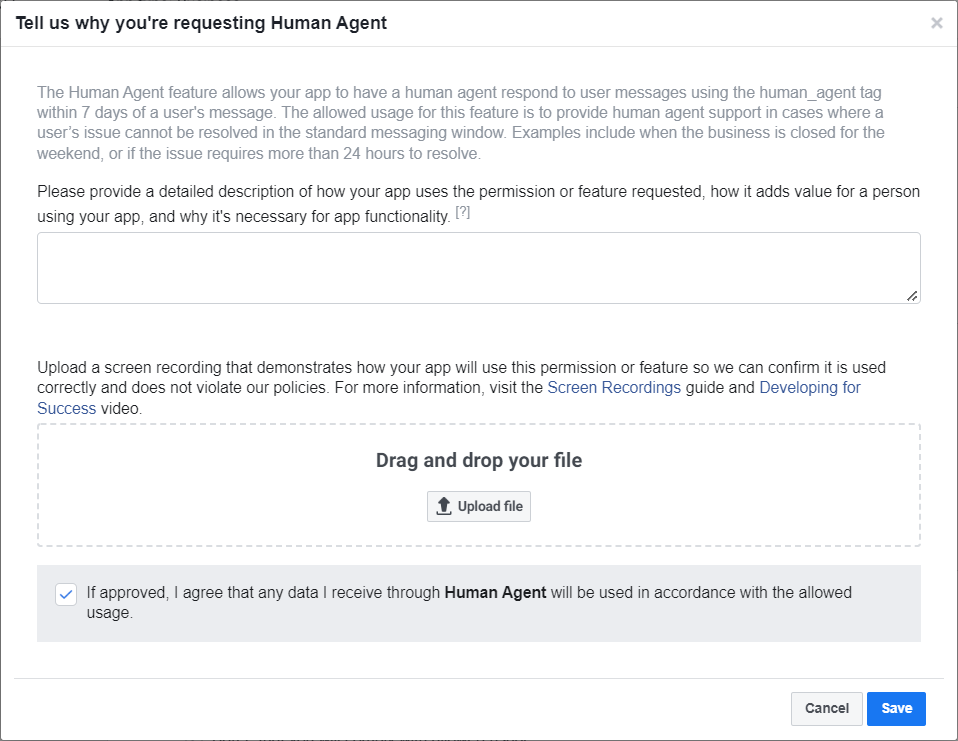Viewport: 958px width, 741px height.
Task: Click the upload arrow icon on Upload file
Action: coord(443,506)
